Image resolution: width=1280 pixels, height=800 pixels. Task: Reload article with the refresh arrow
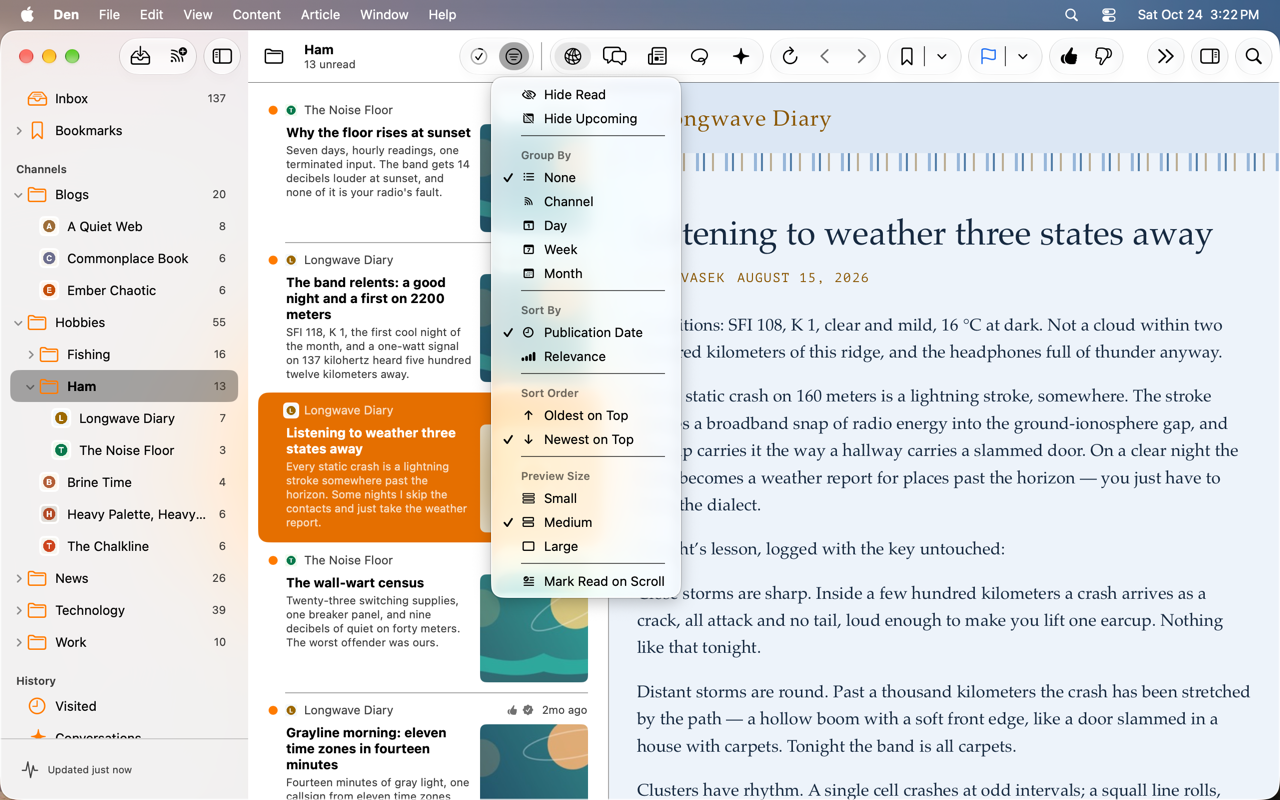pos(790,57)
